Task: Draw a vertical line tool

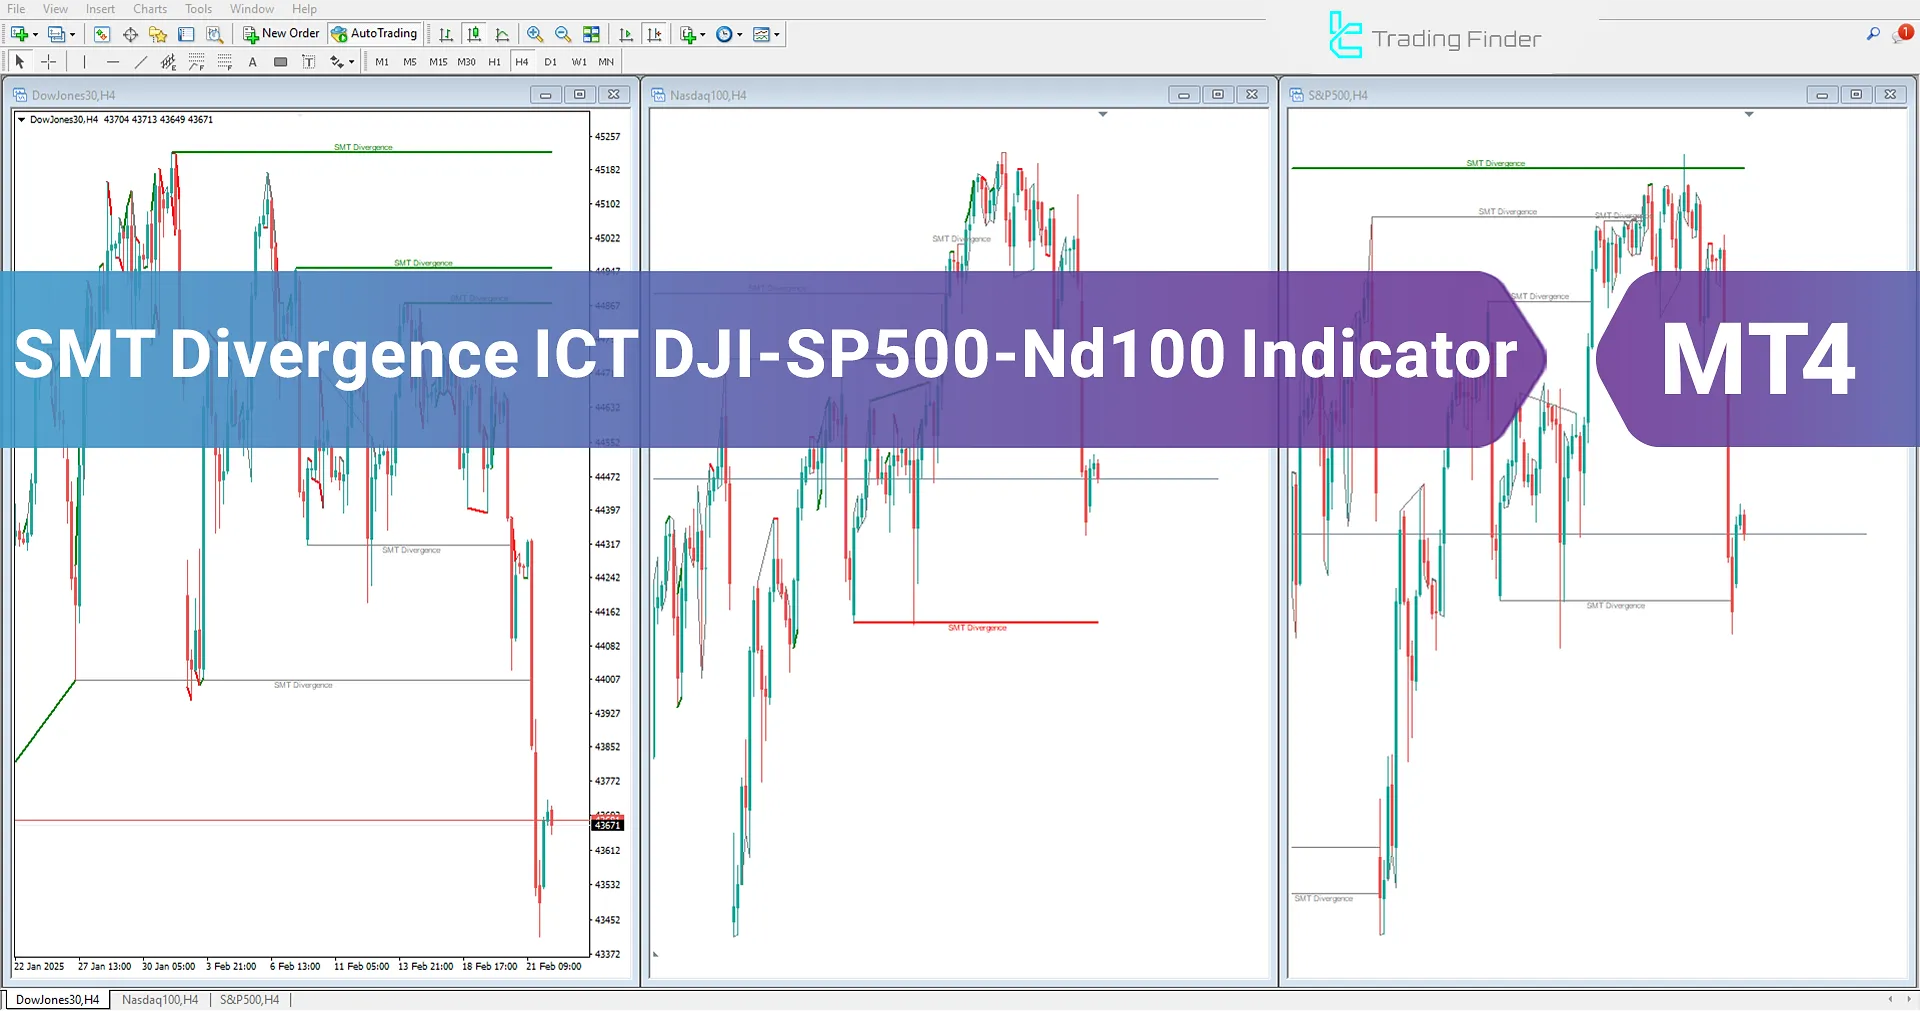Action: click(85, 62)
